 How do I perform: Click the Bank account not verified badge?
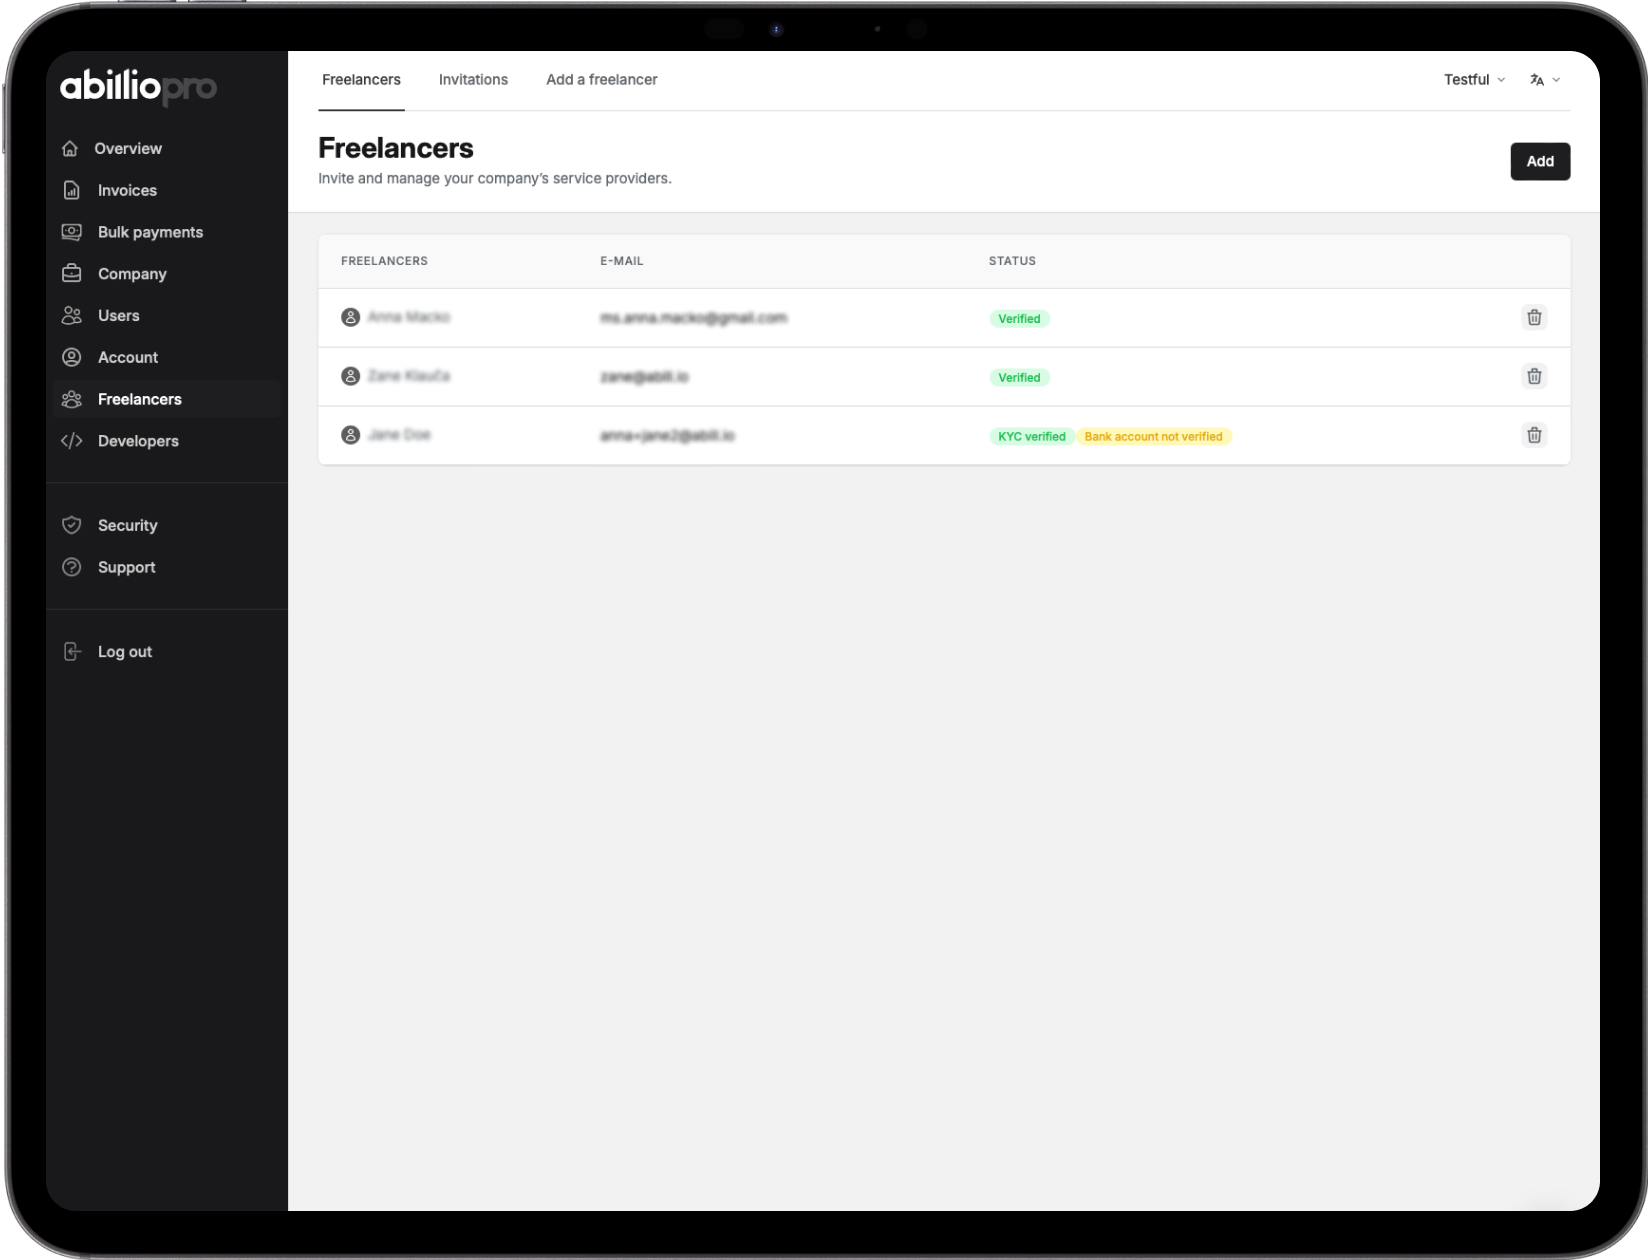click(x=1153, y=437)
